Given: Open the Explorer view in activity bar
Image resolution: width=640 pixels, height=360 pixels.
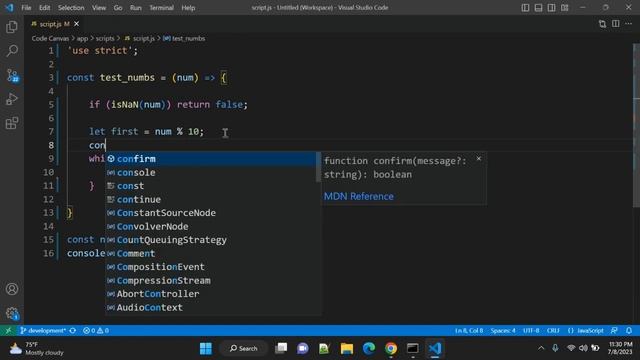Looking at the screenshot, I should [12, 27].
